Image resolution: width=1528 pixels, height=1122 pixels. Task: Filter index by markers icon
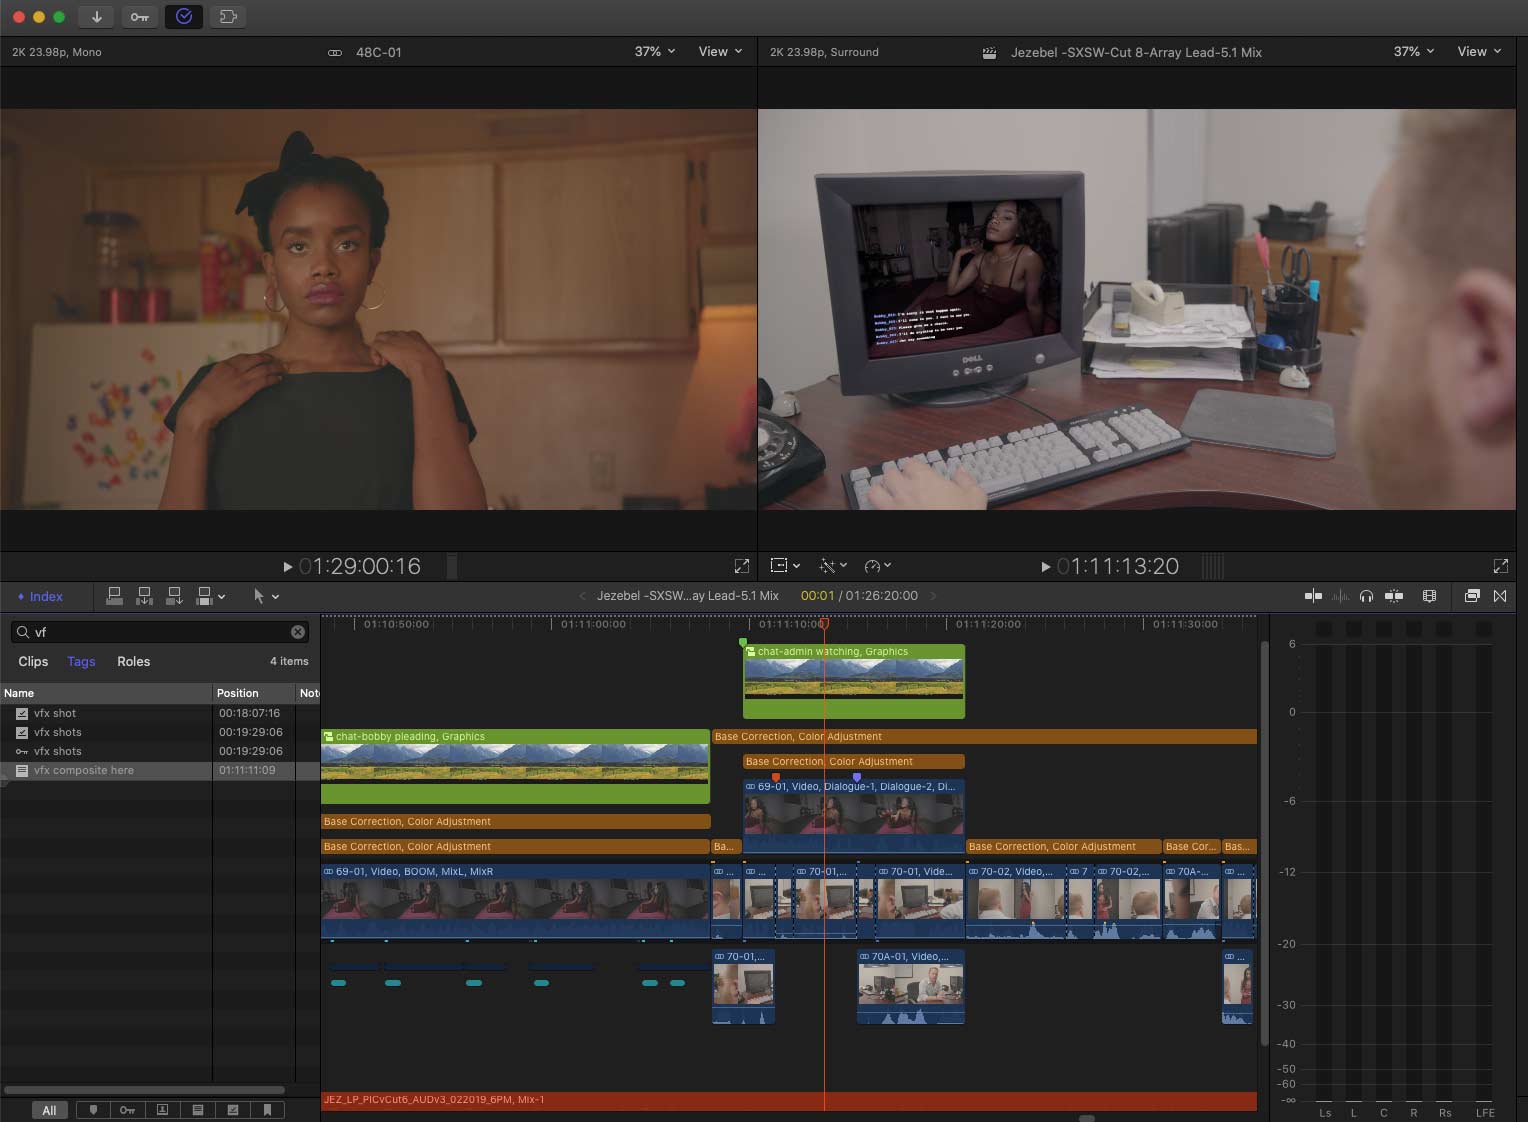pyautogui.click(x=94, y=1110)
